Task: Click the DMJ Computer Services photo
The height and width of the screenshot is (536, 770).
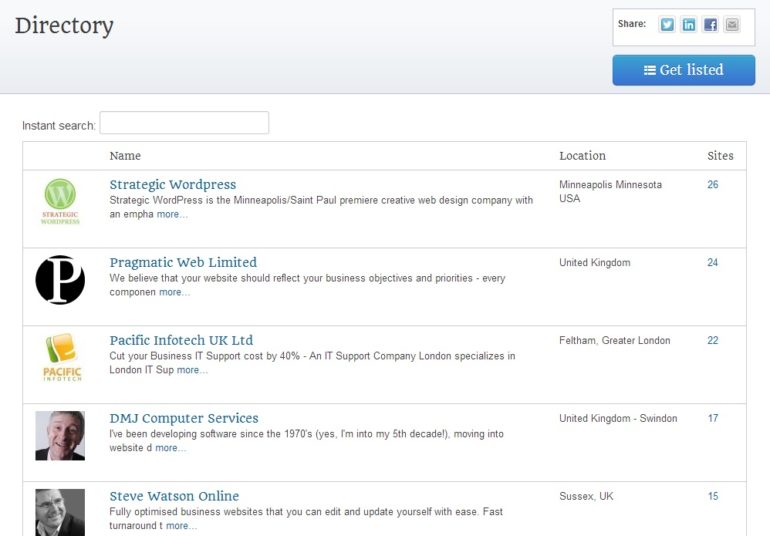Action: pos(60,436)
